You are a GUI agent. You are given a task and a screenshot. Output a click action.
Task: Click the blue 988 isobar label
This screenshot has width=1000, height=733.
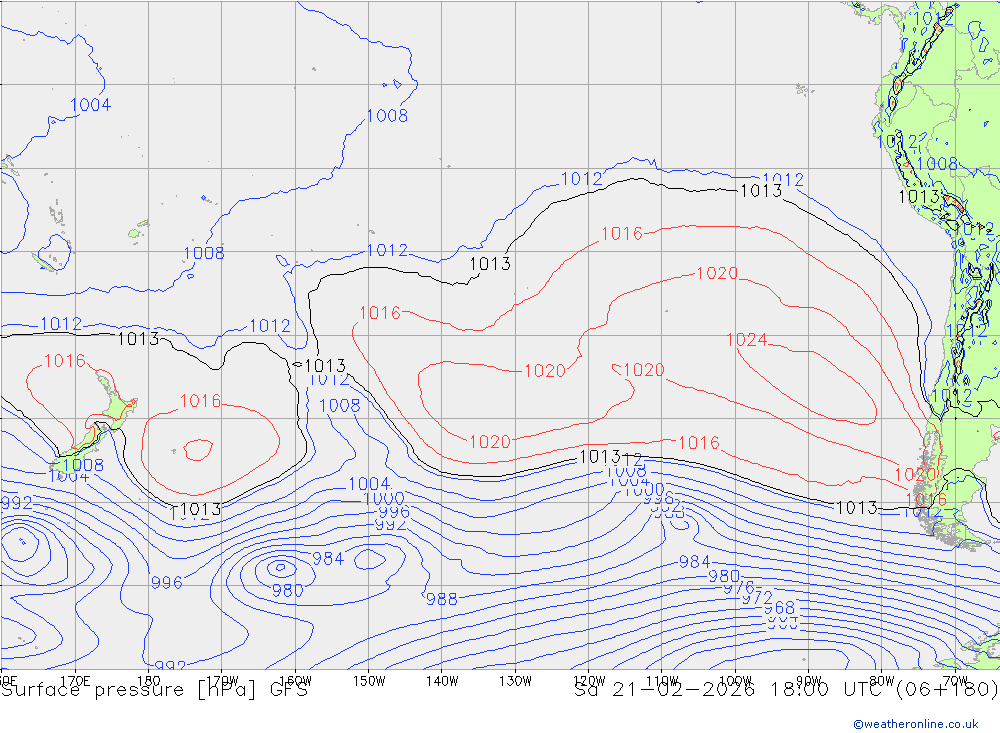pyautogui.click(x=441, y=599)
